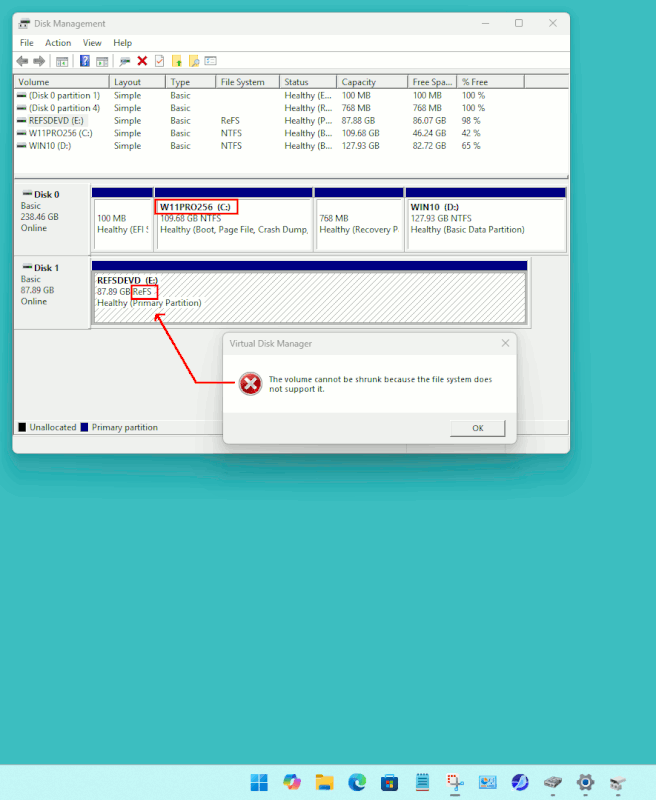The image size is (656, 800).
Task: Click the list view settings toolbar icon
Action: pos(211,61)
